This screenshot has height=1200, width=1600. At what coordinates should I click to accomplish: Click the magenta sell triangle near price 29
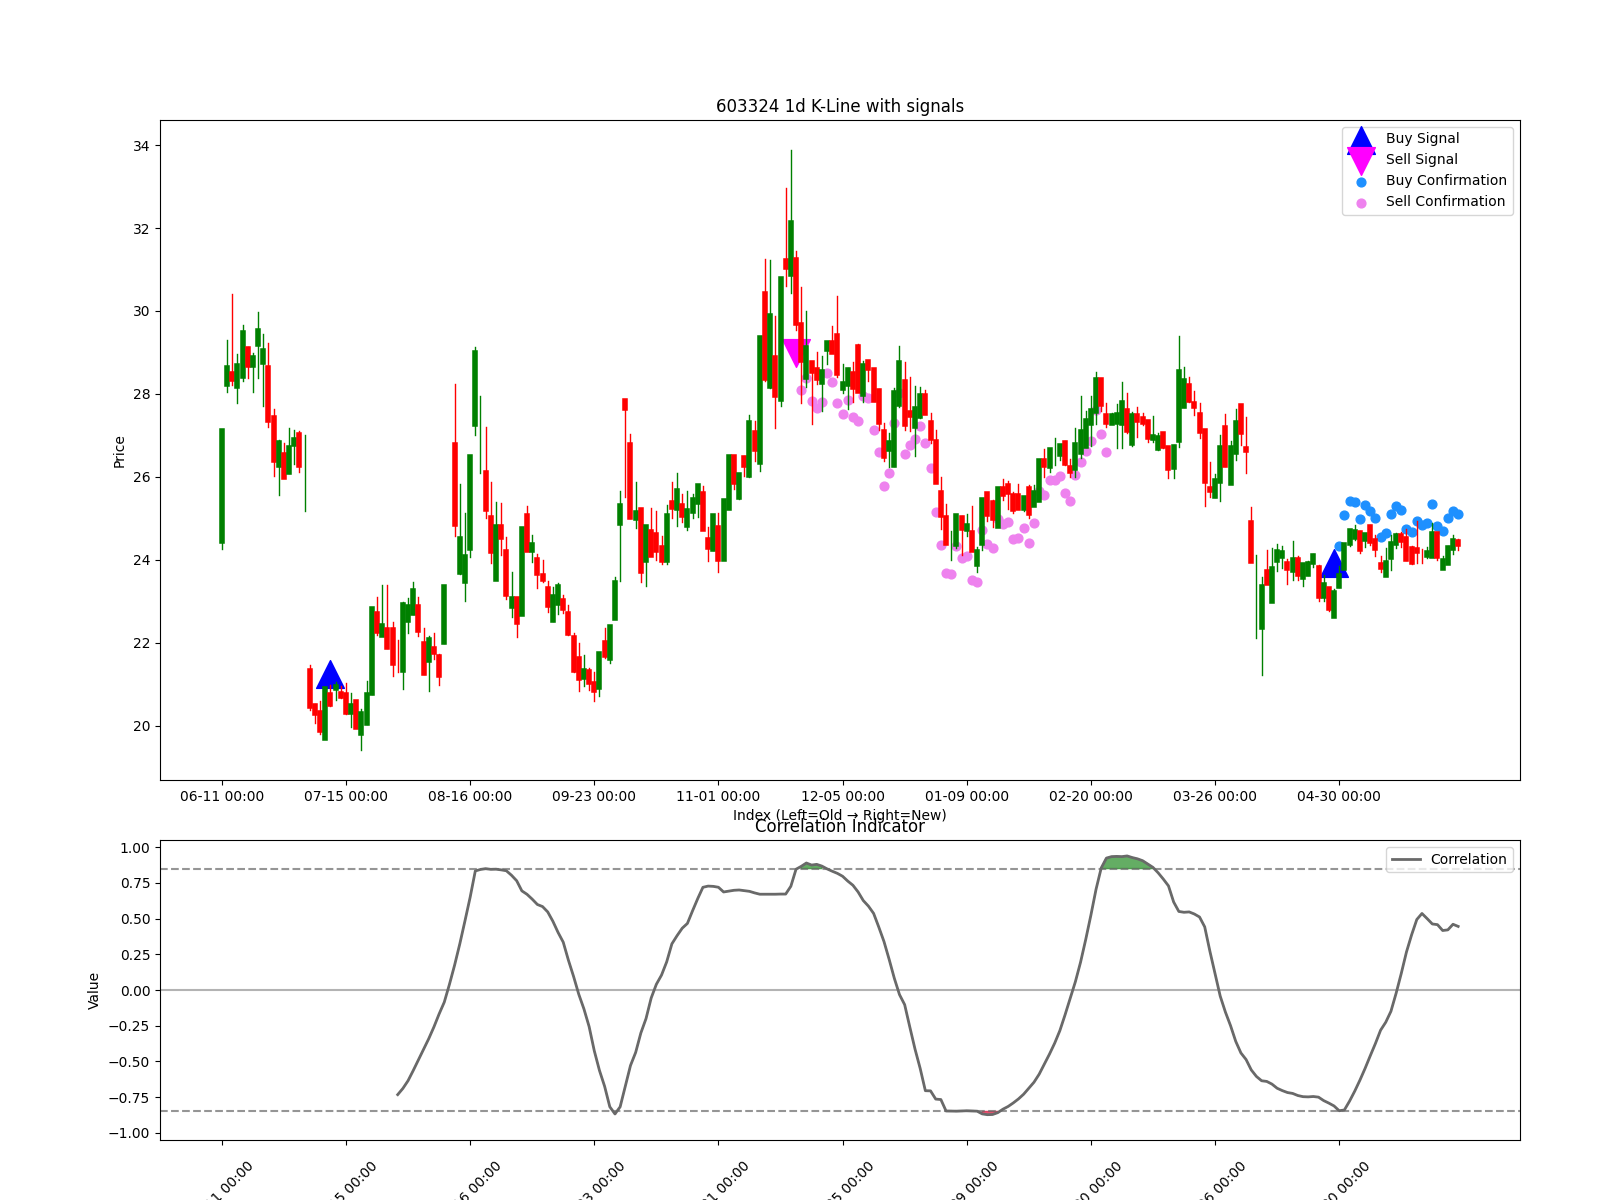pos(797,353)
